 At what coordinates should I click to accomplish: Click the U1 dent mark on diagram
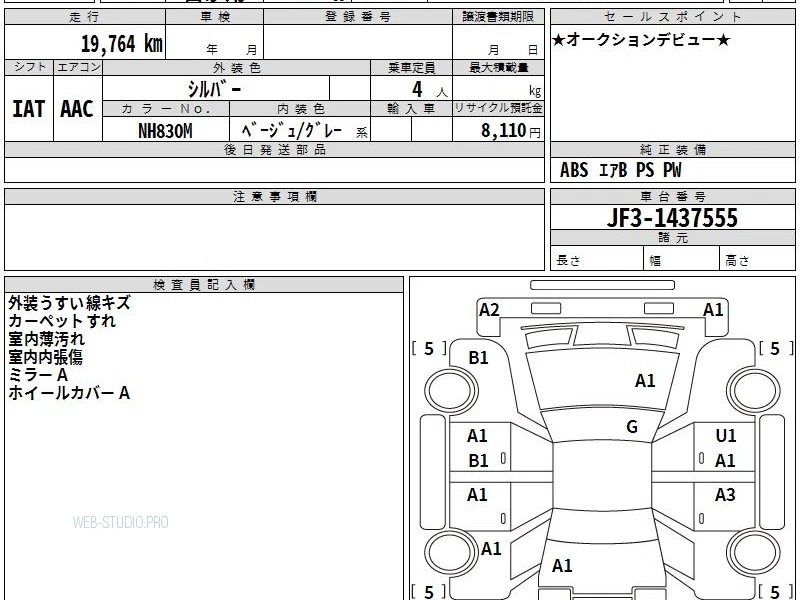[726, 436]
